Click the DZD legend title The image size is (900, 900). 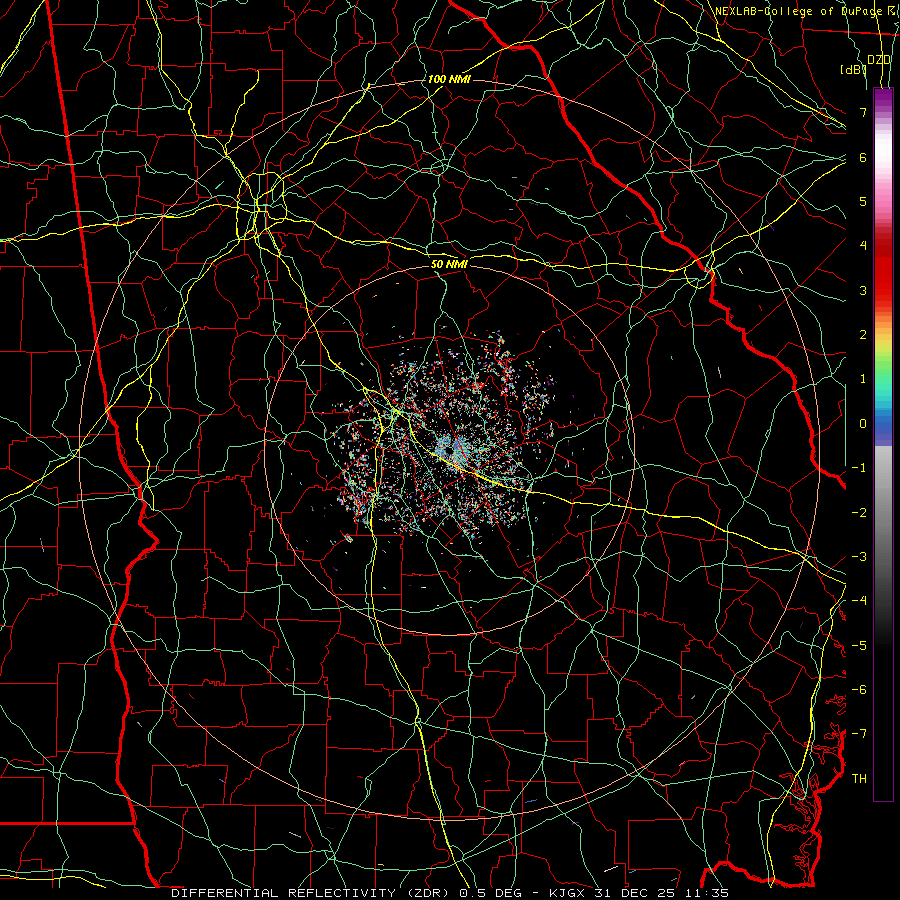(879, 60)
